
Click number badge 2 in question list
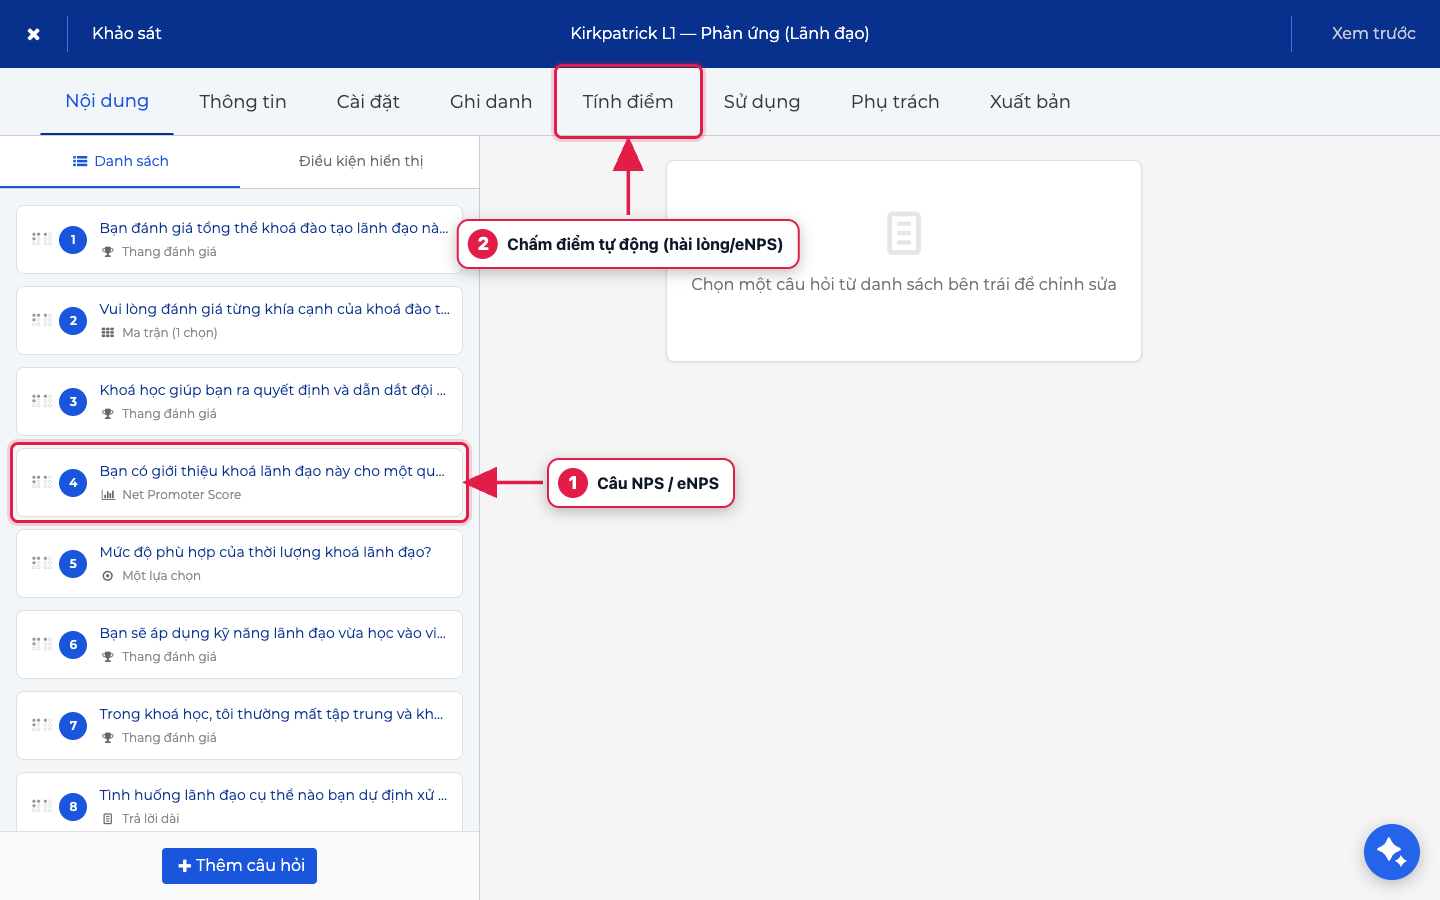(x=73, y=321)
